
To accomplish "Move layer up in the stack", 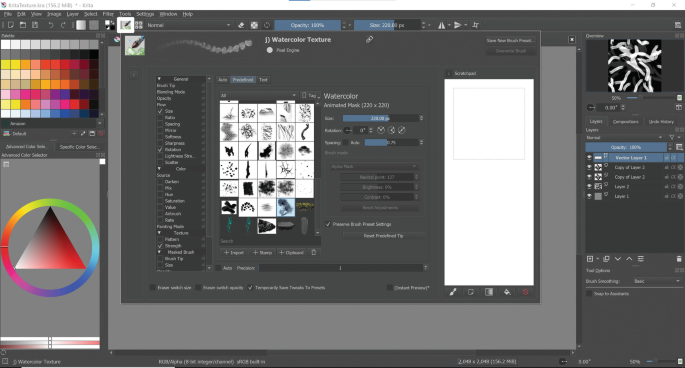I will 629,259.
